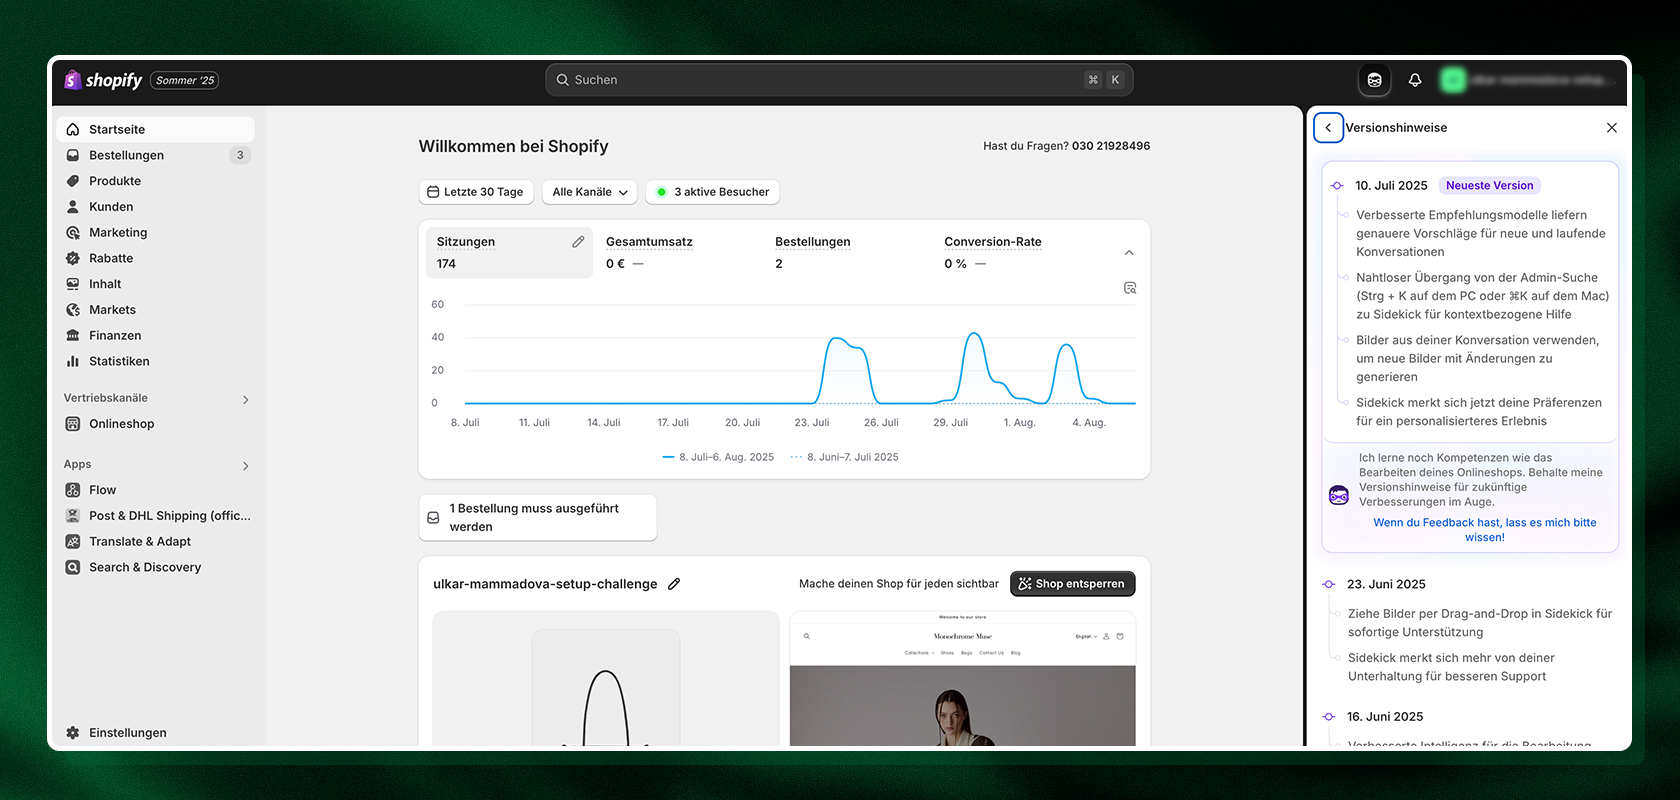Click the Search & Discovery icon
The image size is (1680, 800).
tap(73, 567)
